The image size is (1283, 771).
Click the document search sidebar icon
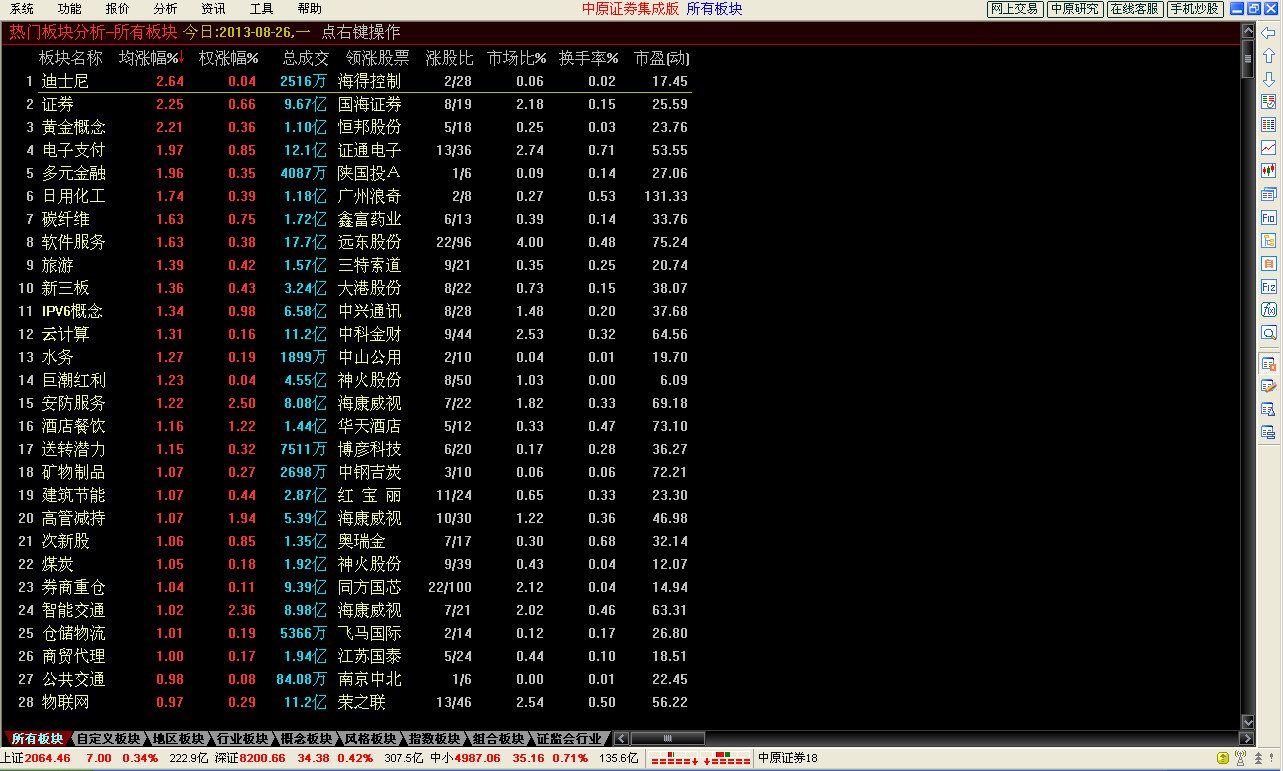(x=1268, y=409)
